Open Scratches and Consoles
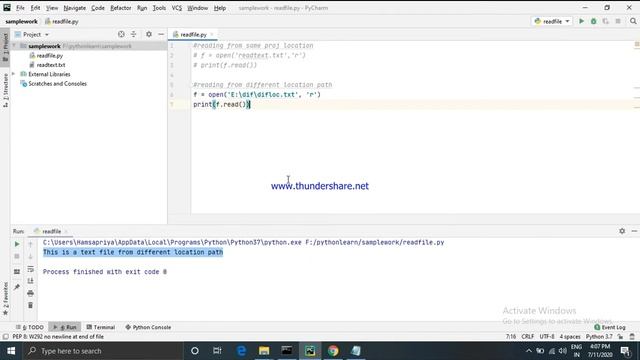Image resolution: width=640 pixels, height=360 pixels. (x=53, y=84)
